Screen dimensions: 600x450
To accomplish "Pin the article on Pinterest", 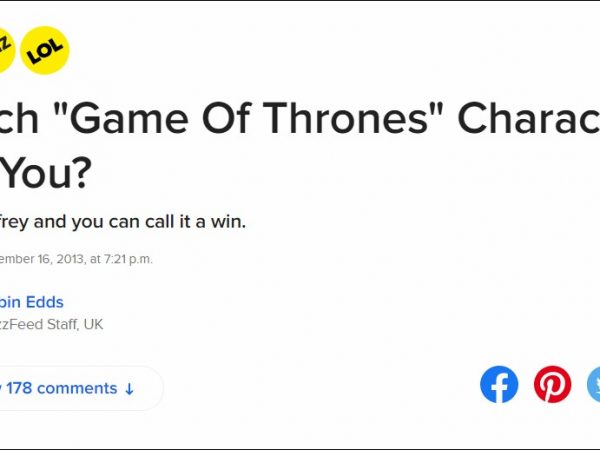I will point(552,385).
